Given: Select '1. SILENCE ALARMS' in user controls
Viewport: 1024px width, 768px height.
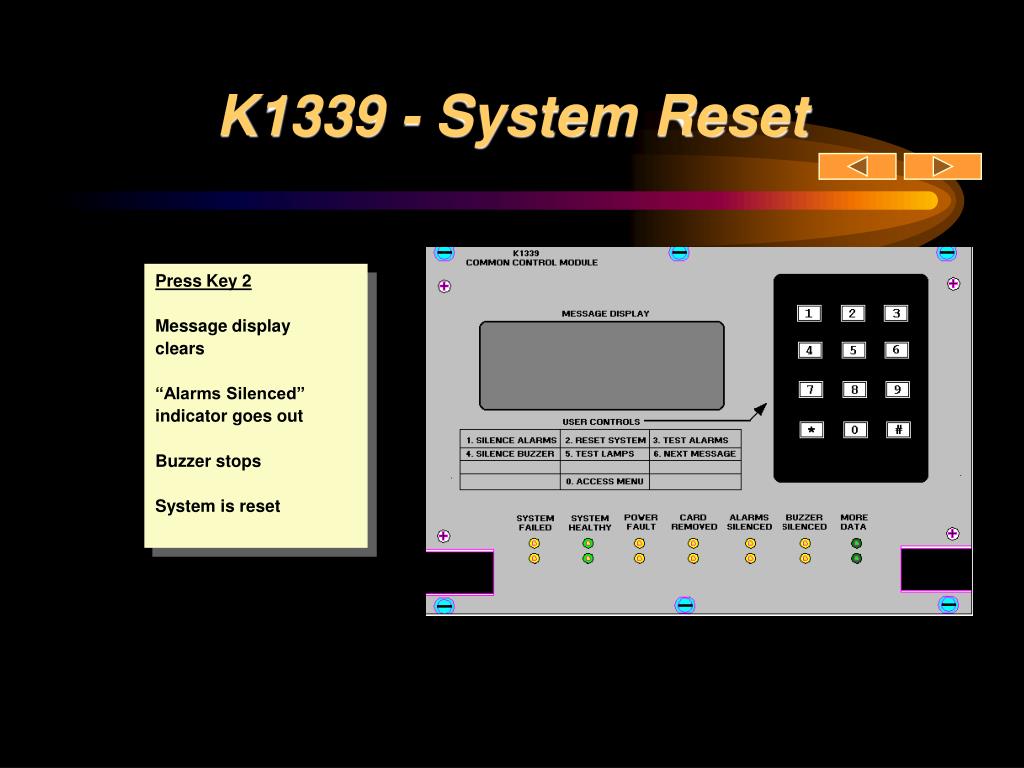Looking at the screenshot, I should point(511,440).
